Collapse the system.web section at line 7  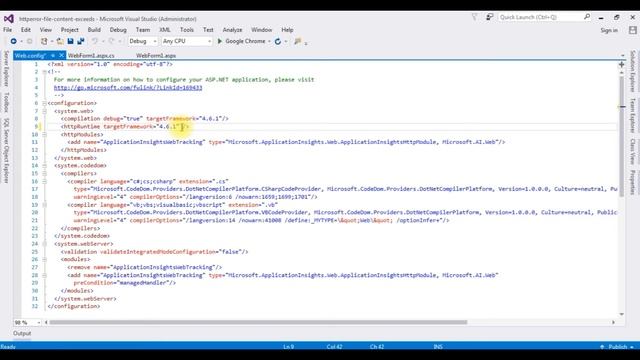point(44,111)
